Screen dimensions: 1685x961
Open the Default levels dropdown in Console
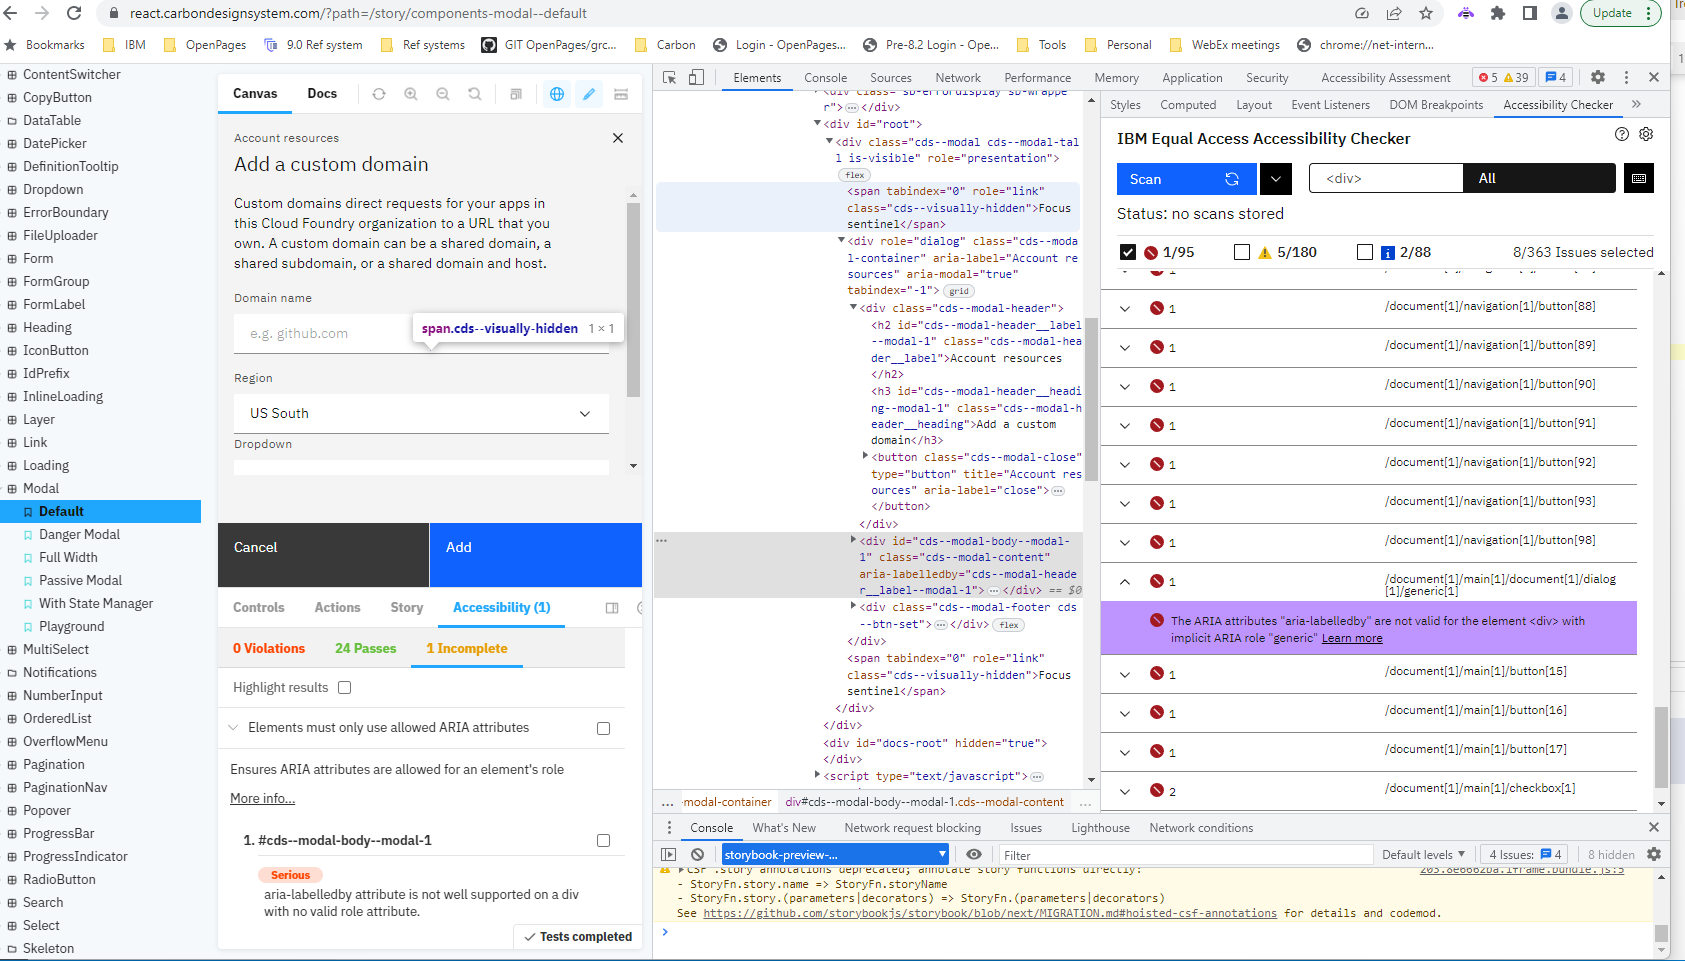point(1423,854)
